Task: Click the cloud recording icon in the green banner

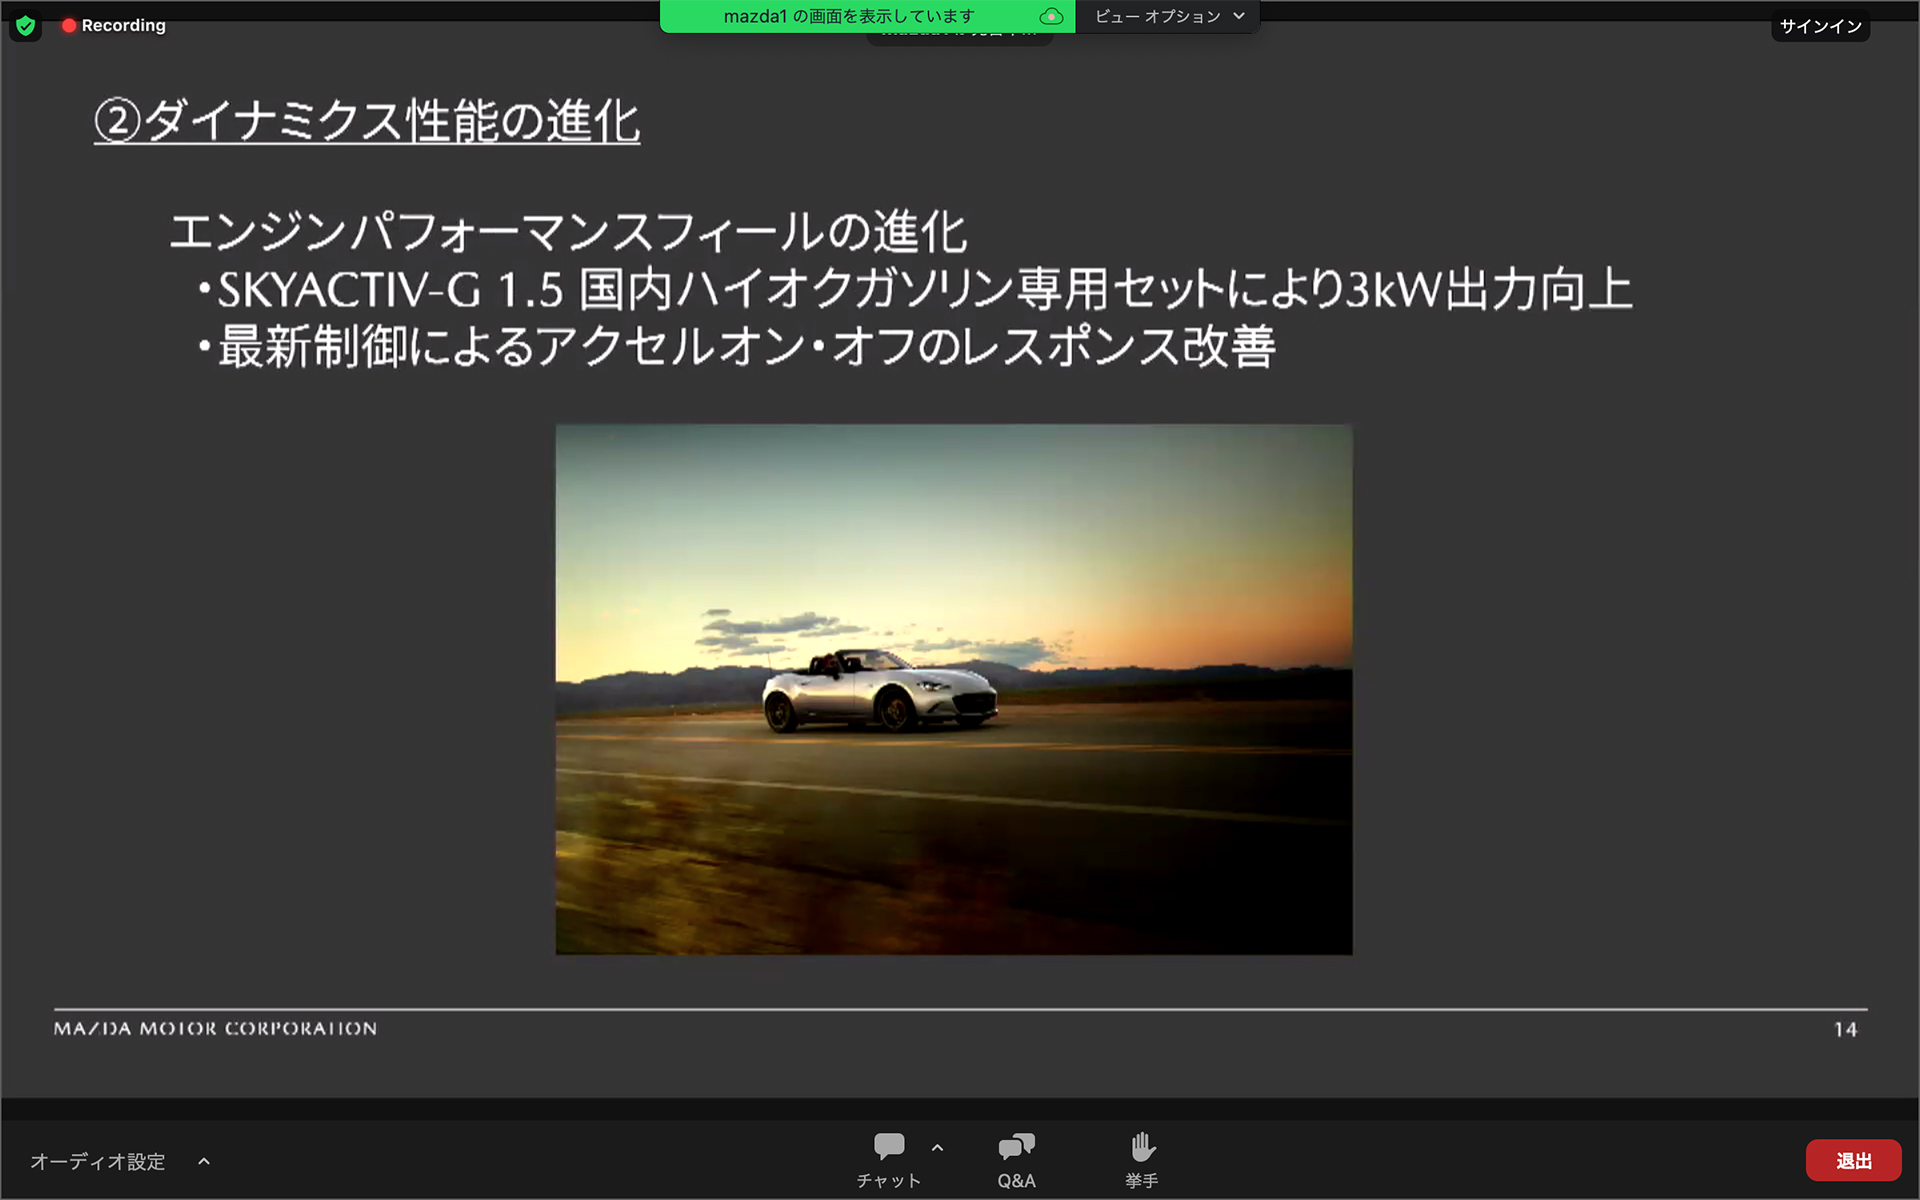Action: pos(1050,16)
